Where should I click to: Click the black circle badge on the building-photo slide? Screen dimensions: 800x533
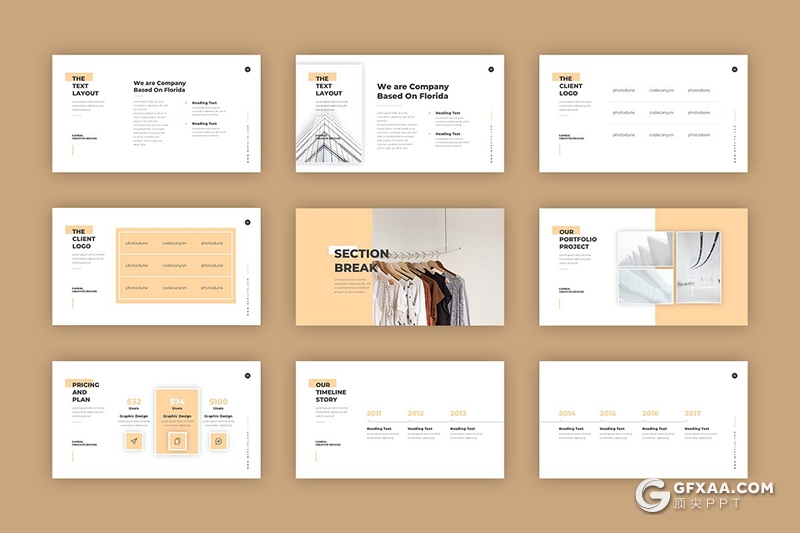491,69
